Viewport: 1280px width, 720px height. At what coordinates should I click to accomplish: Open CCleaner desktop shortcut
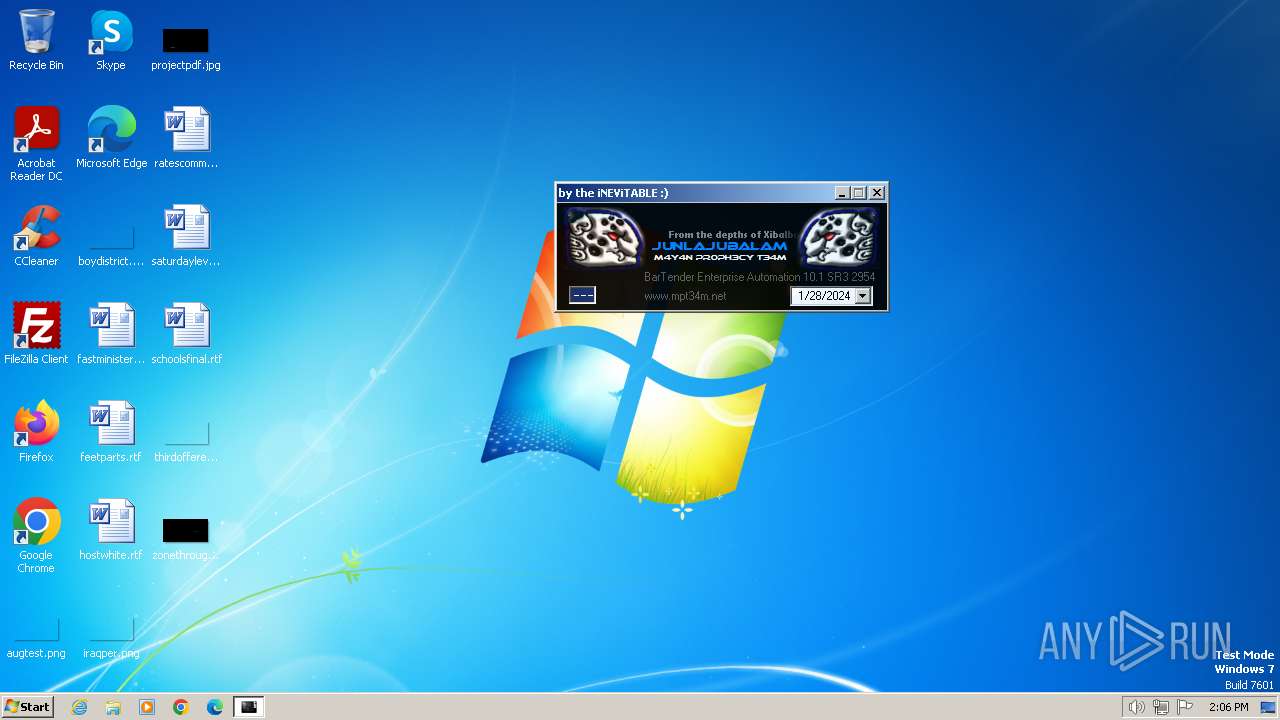click(36, 236)
